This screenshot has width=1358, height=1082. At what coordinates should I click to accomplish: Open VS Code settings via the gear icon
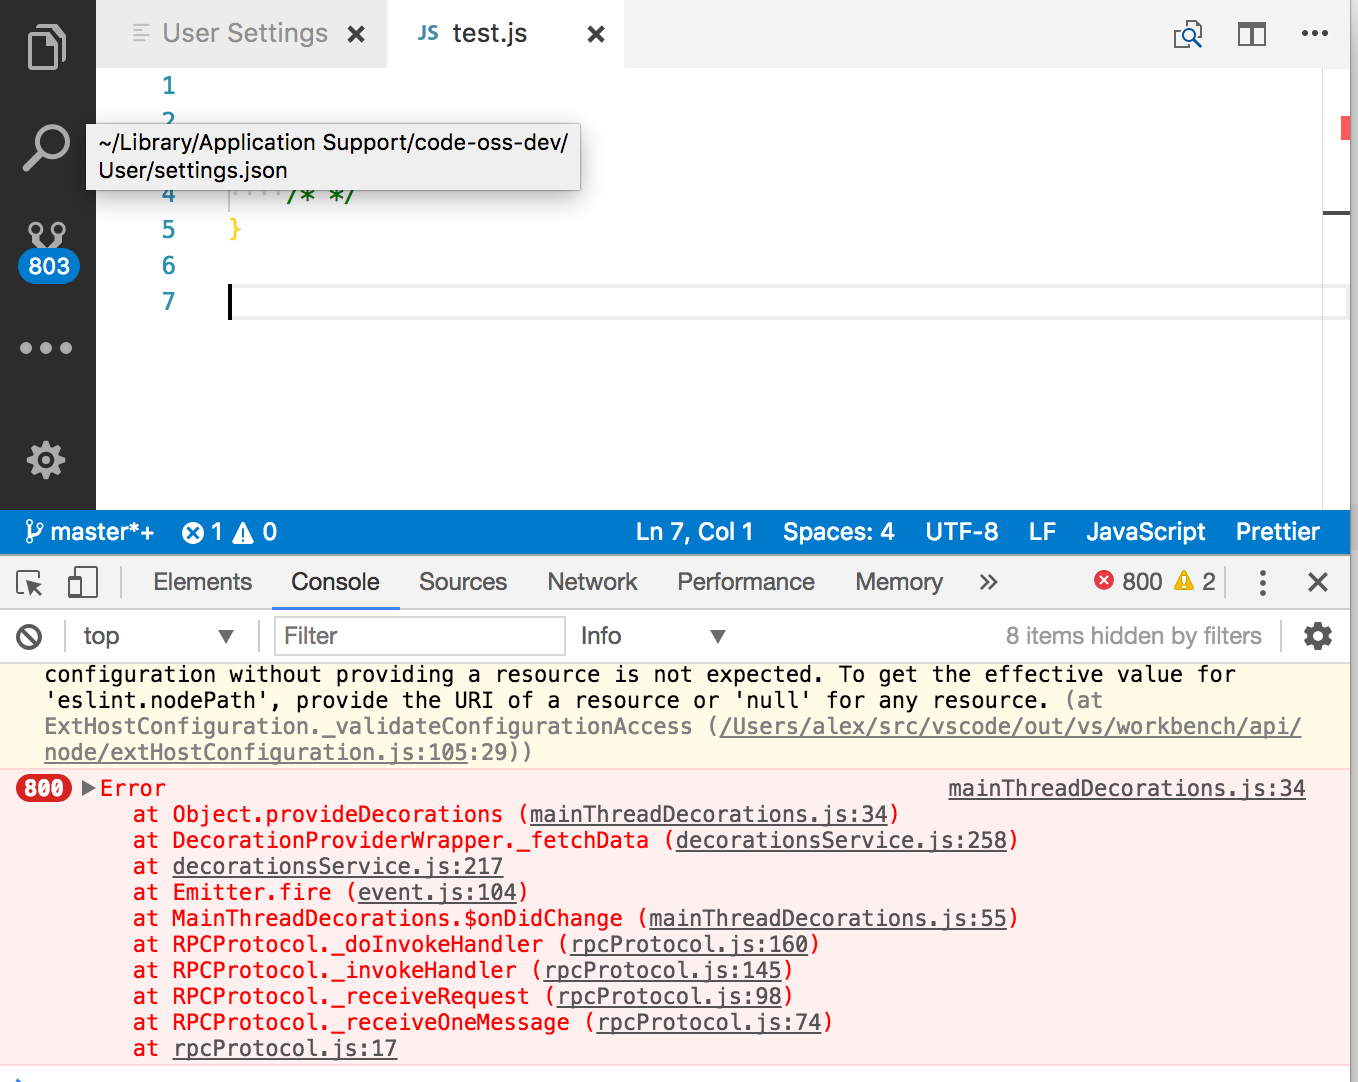[47, 460]
